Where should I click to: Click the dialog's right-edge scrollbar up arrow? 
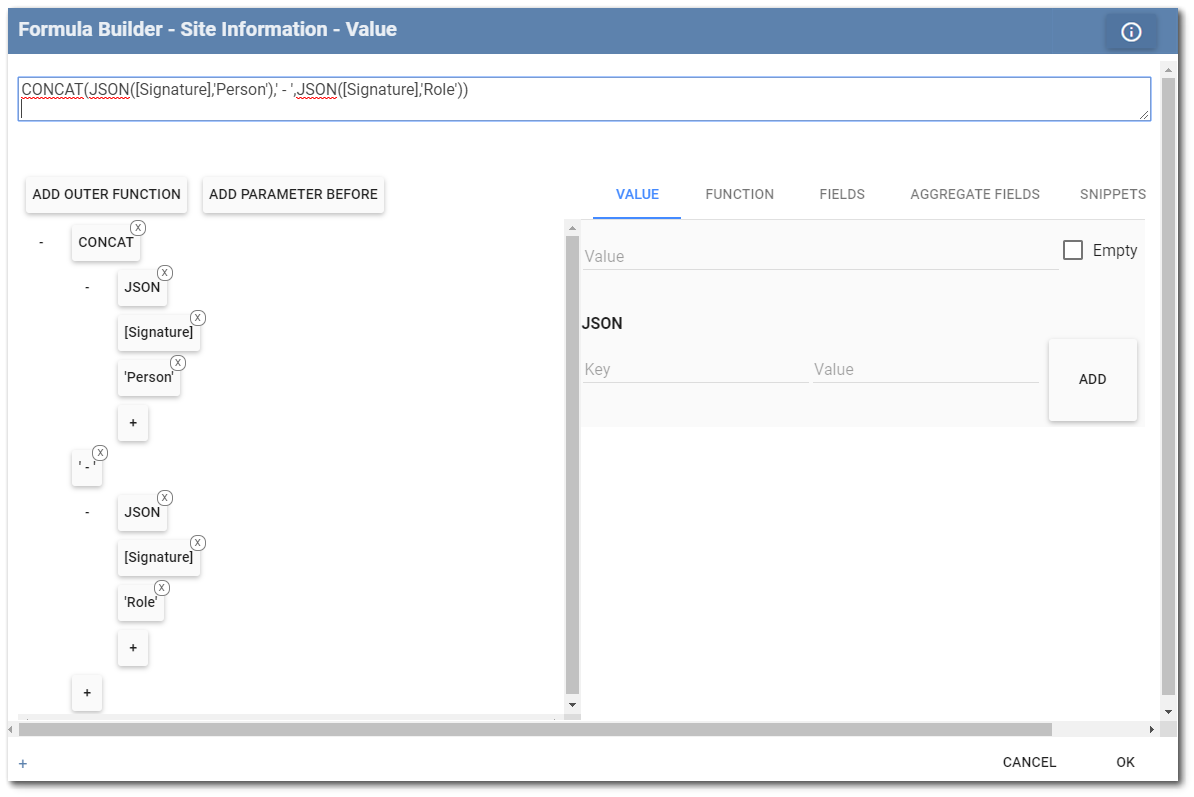(1169, 70)
